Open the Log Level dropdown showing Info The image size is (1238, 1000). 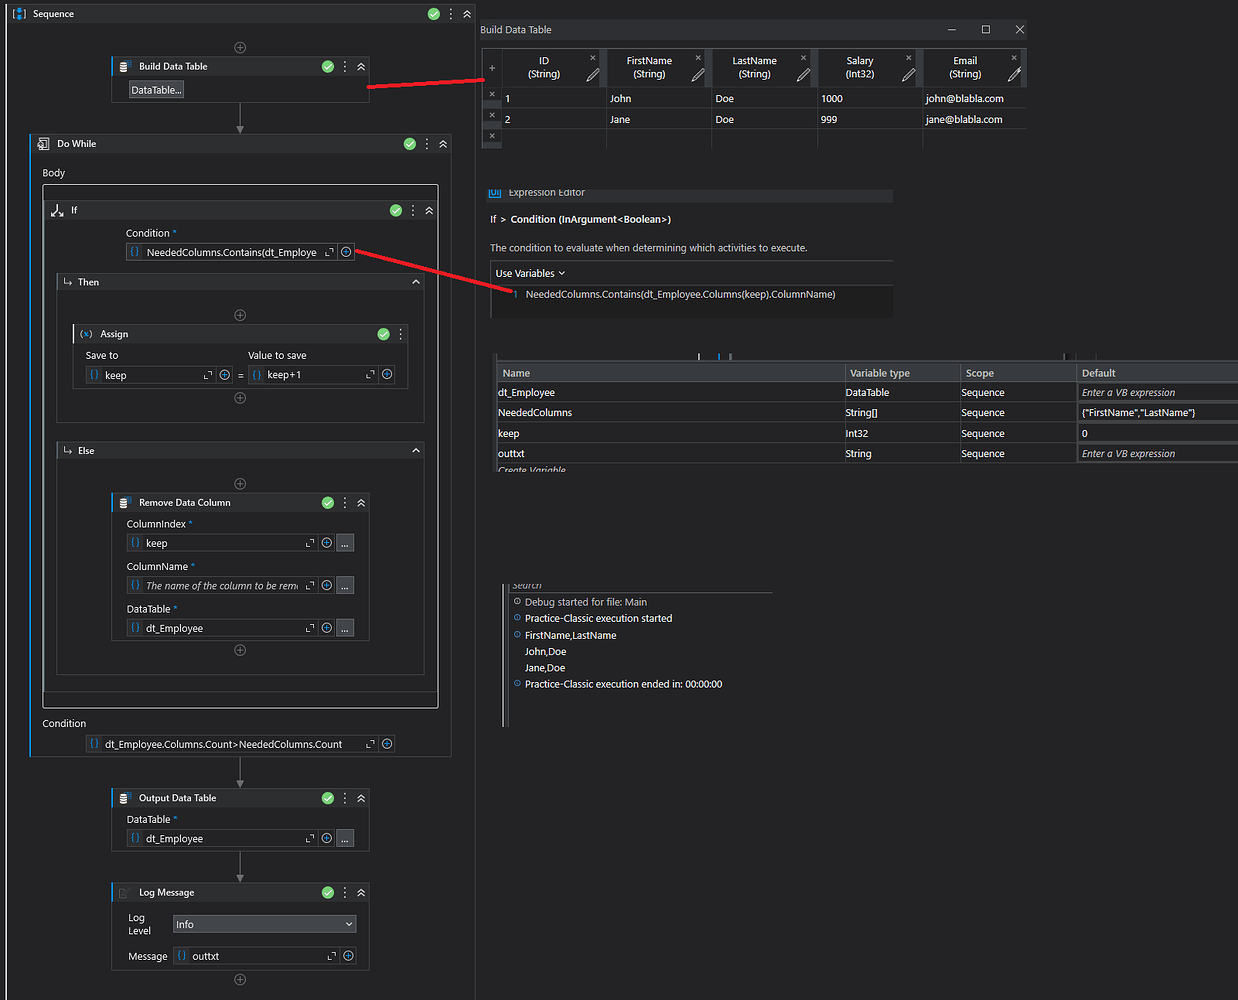[x=264, y=924]
